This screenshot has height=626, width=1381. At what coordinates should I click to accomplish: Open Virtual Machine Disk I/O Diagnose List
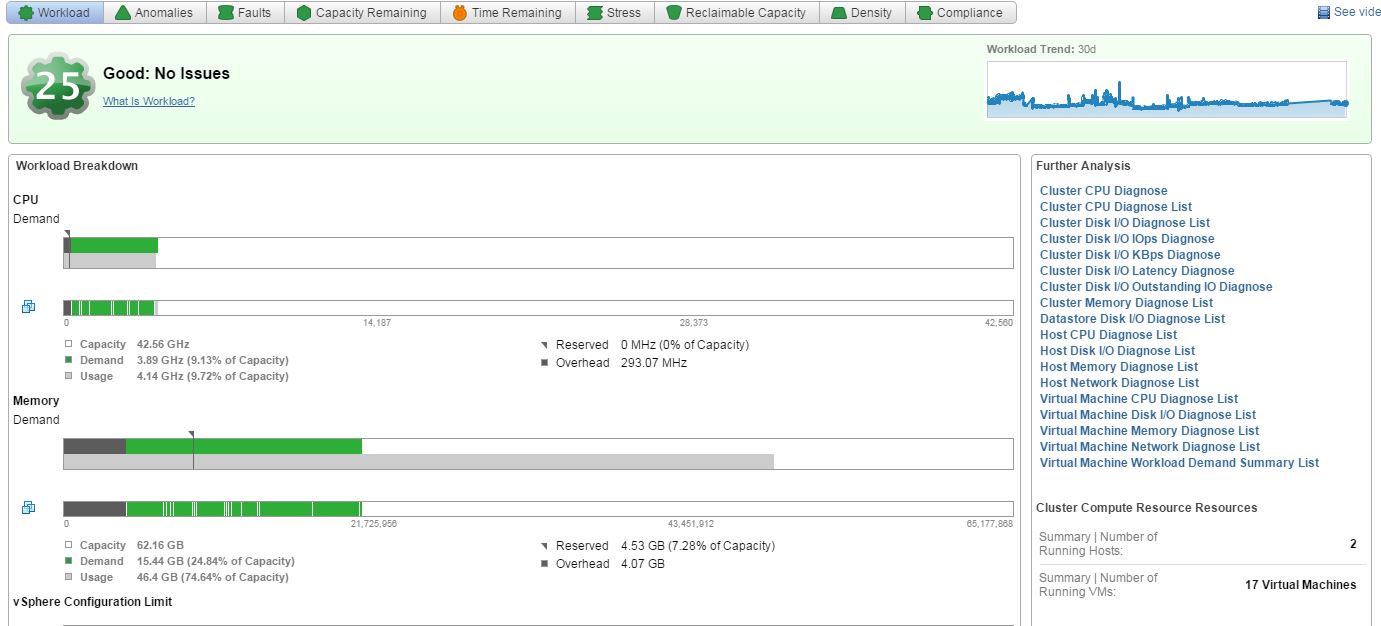[x=1148, y=415]
